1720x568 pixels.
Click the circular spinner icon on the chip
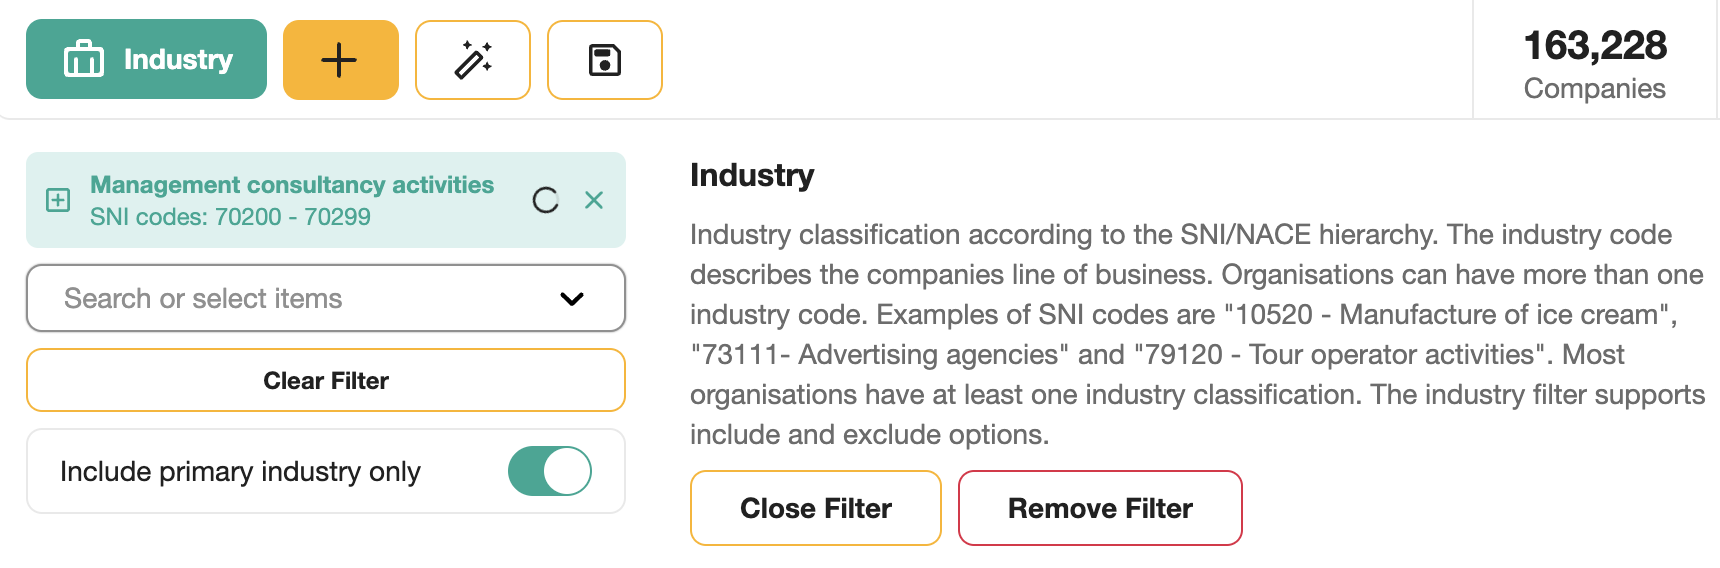click(x=545, y=200)
